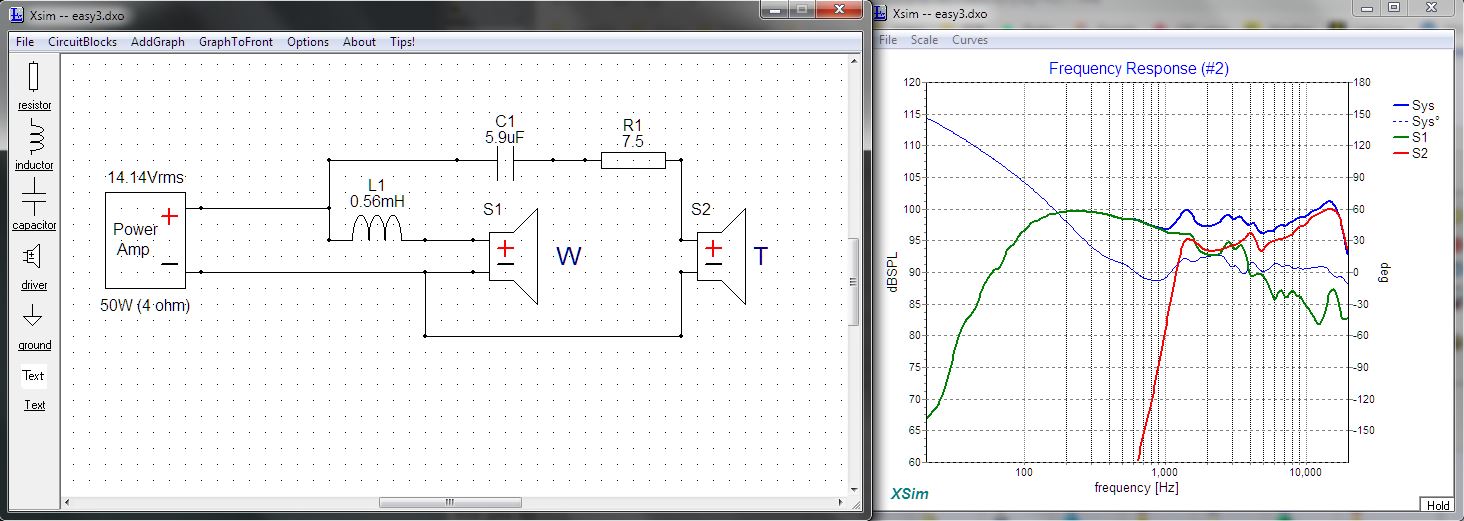Open the Scale menu in graph window
The image size is (1464, 521).
[924, 40]
